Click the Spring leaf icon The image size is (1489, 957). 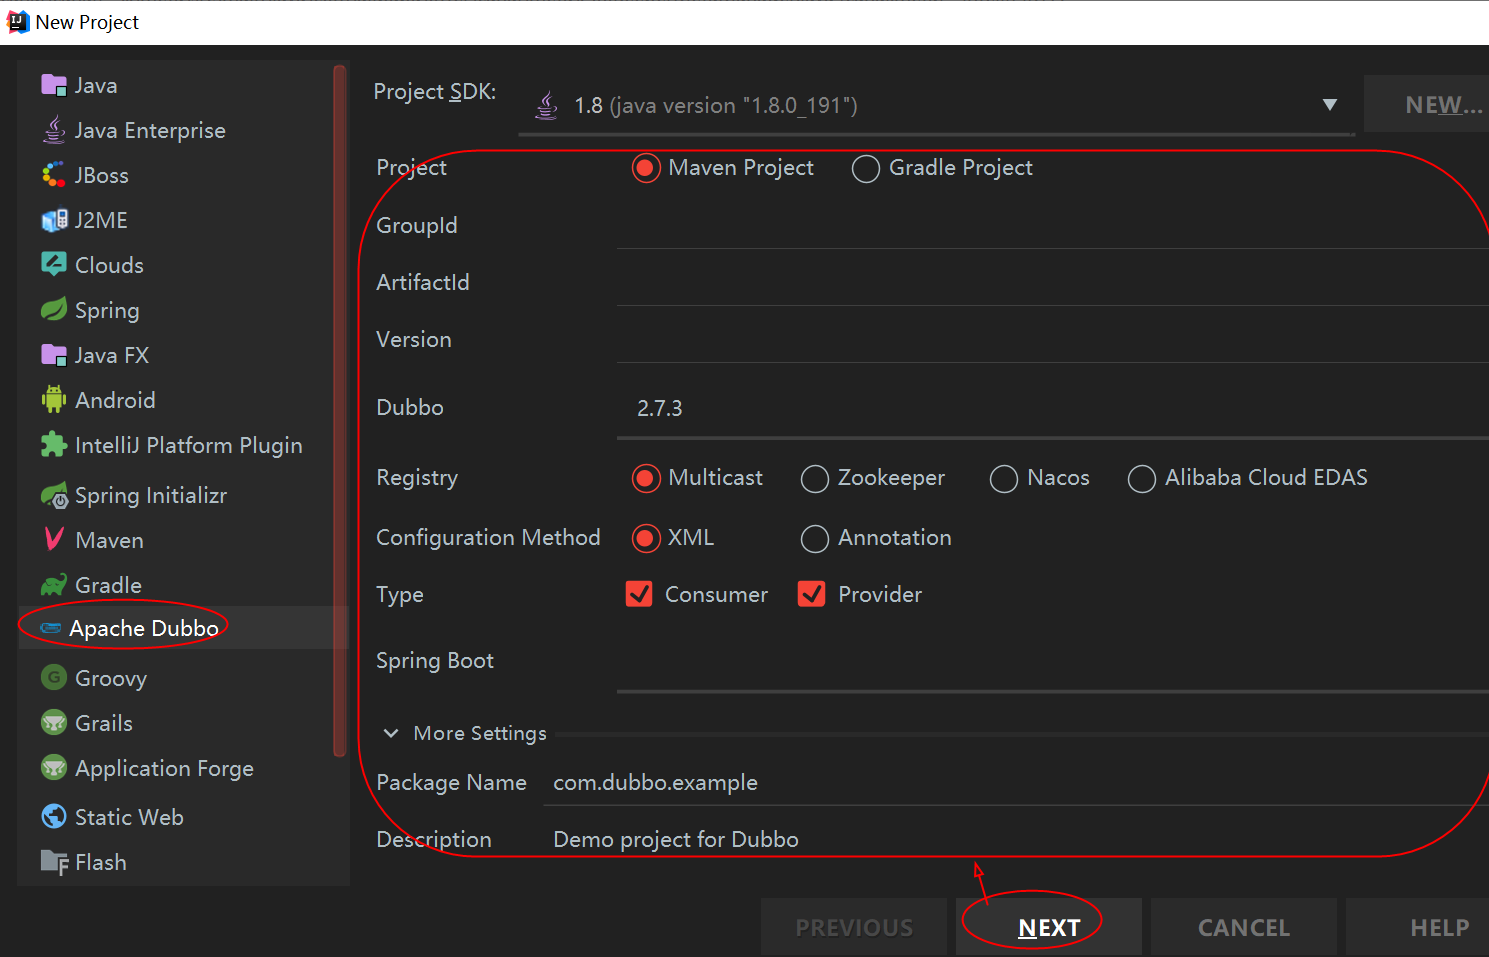point(54,309)
